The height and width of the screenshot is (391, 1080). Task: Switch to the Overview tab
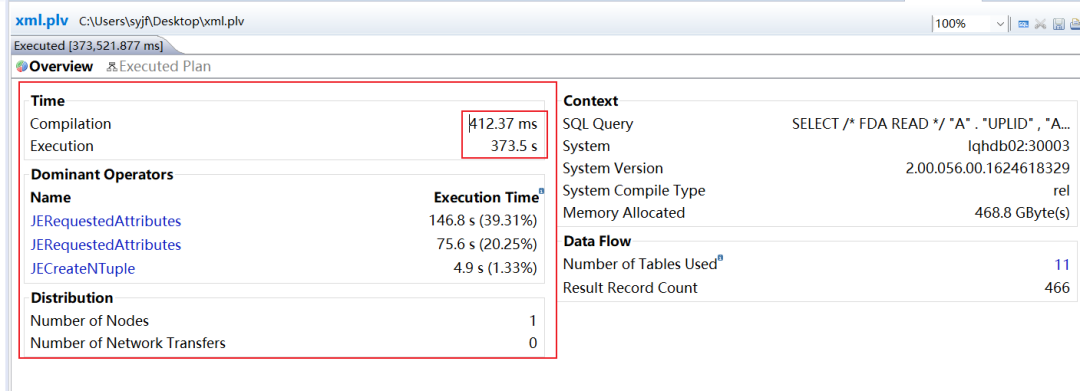[x=54, y=67]
